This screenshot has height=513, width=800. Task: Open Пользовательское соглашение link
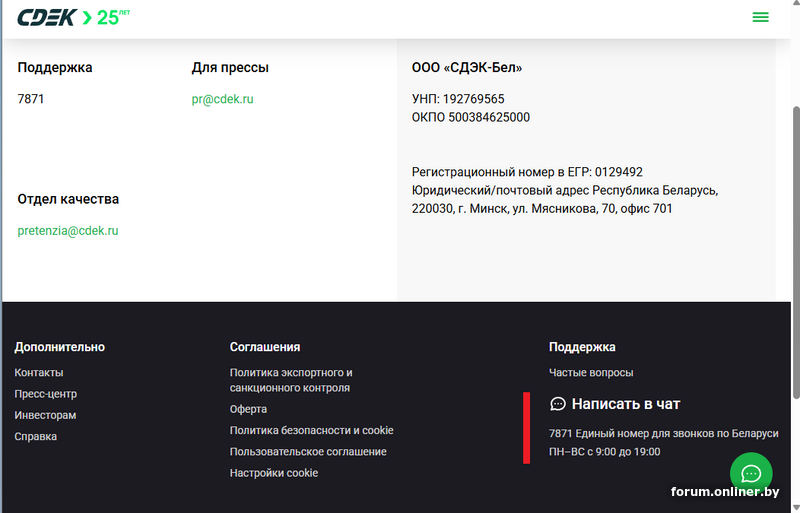308,451
